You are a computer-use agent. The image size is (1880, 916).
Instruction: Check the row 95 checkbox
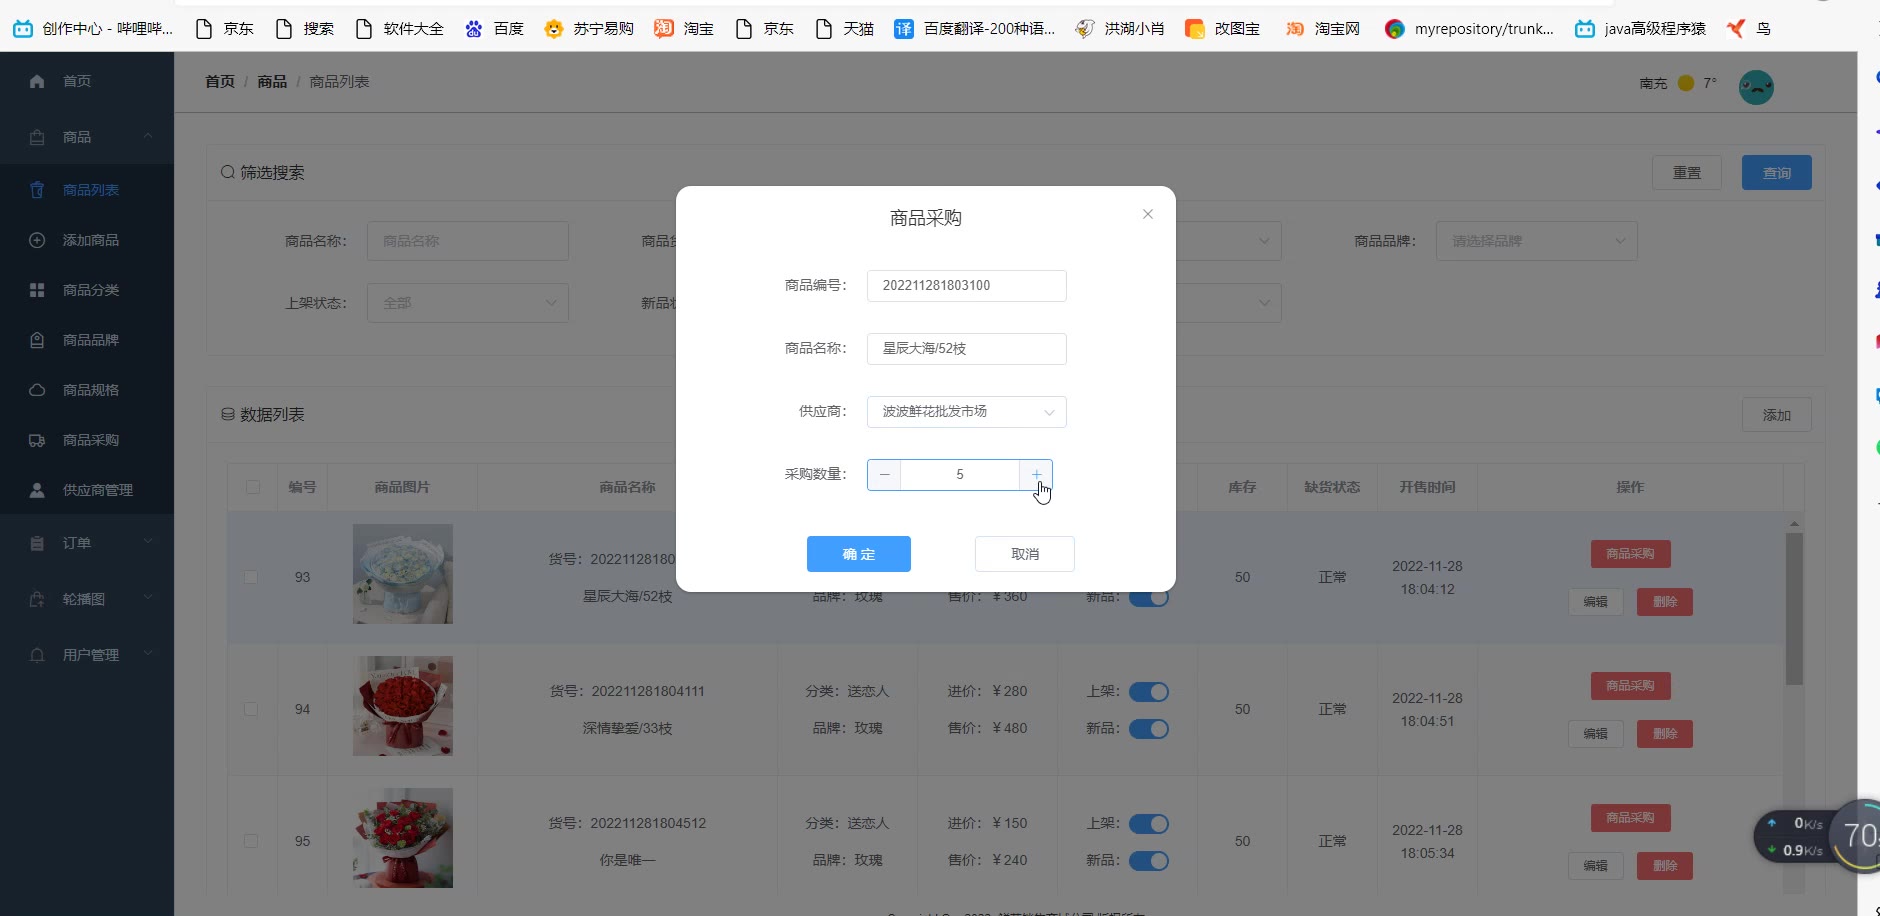pyautogui.click(x=251, y=841)
